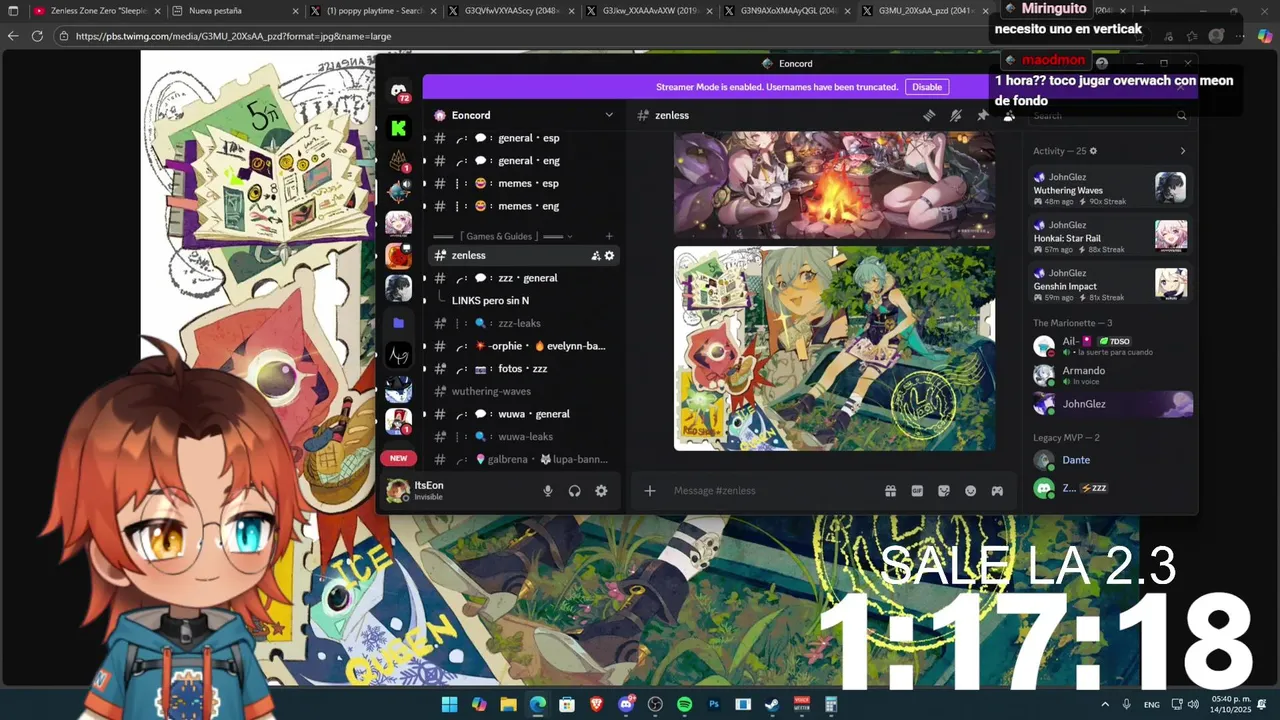Screen dimensions: 1280x720
Task: Select memes · esp channel
Action: coord(524,183)
